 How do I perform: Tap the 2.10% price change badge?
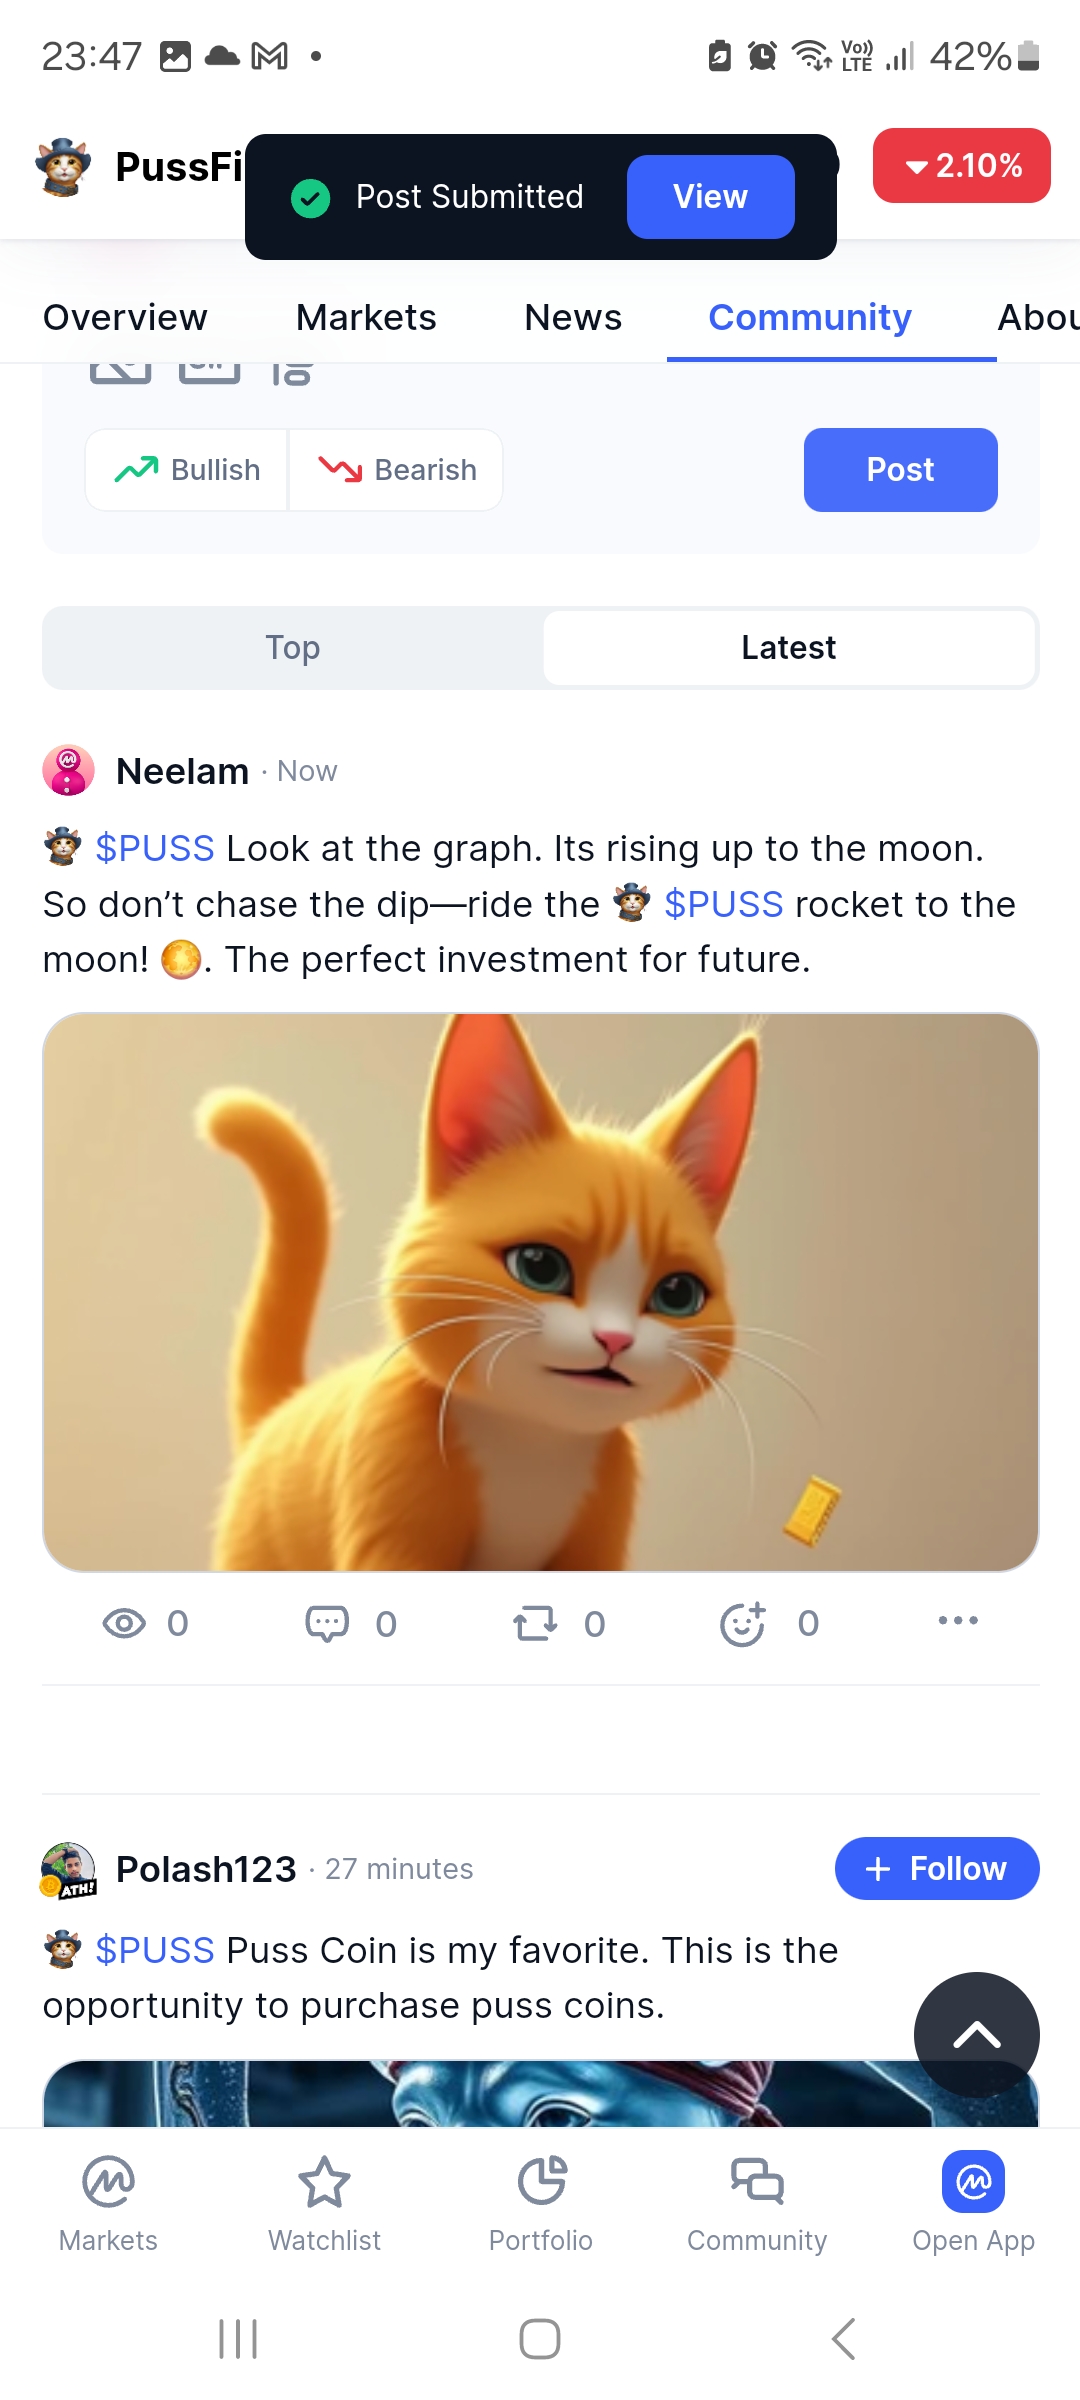tap(961, 166)
